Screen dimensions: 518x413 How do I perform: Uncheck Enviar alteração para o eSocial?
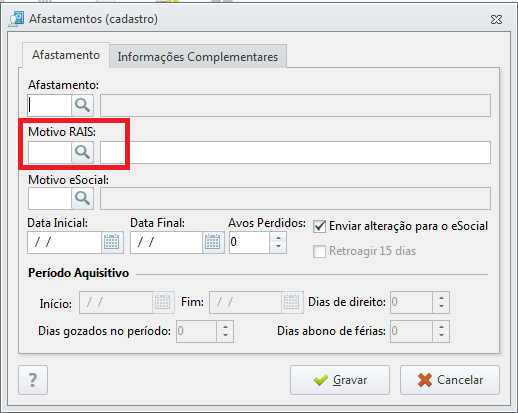[319, 226]
